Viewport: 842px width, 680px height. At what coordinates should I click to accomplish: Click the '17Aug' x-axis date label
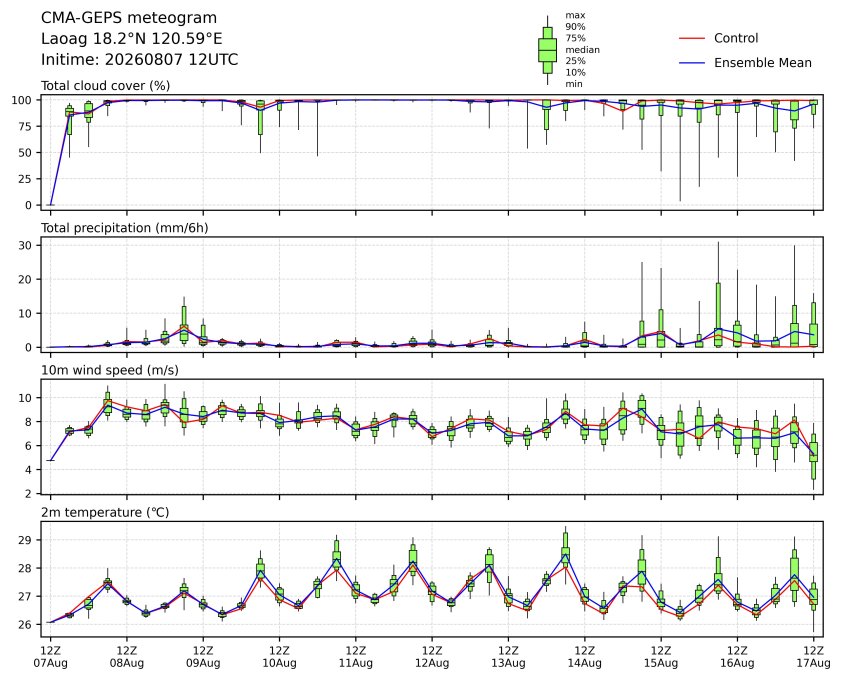(813, 663)
